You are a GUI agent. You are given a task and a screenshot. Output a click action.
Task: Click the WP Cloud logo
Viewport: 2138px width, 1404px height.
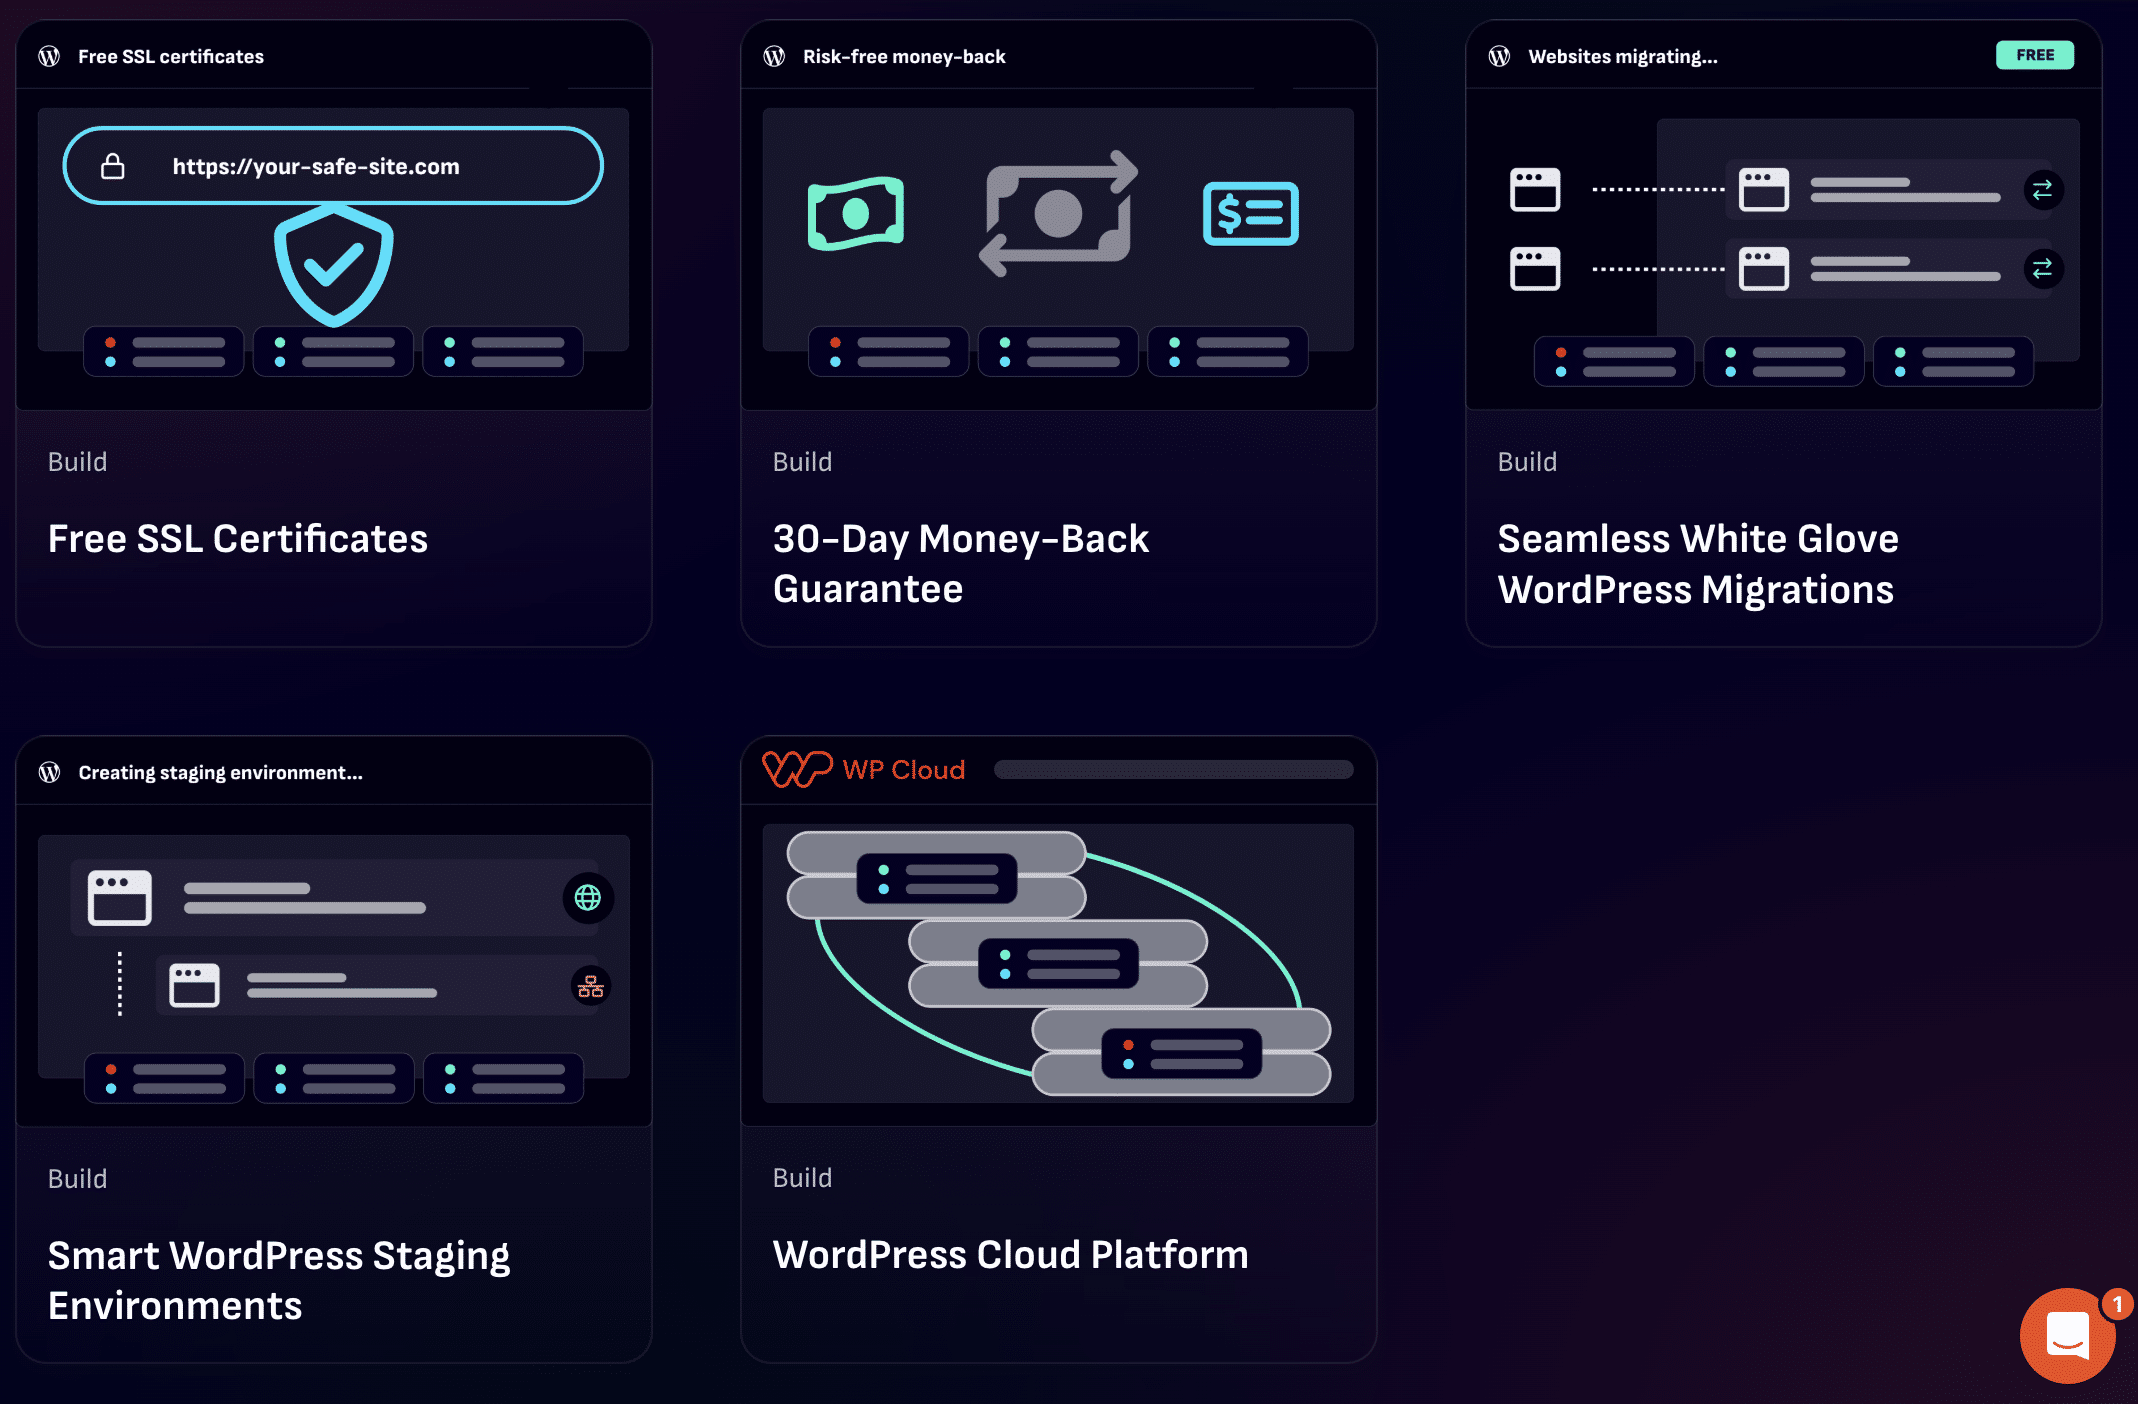coord(864,769)
